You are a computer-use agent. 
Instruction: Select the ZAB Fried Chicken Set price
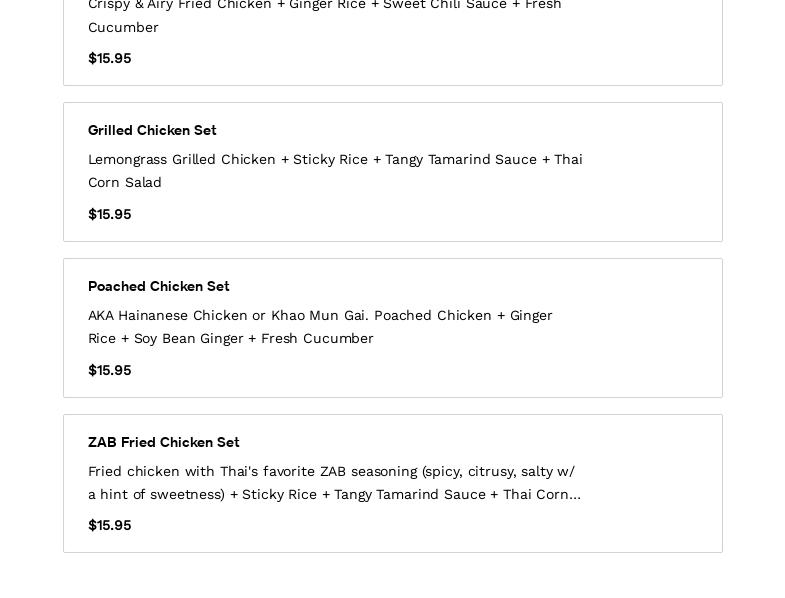point(110,525)
